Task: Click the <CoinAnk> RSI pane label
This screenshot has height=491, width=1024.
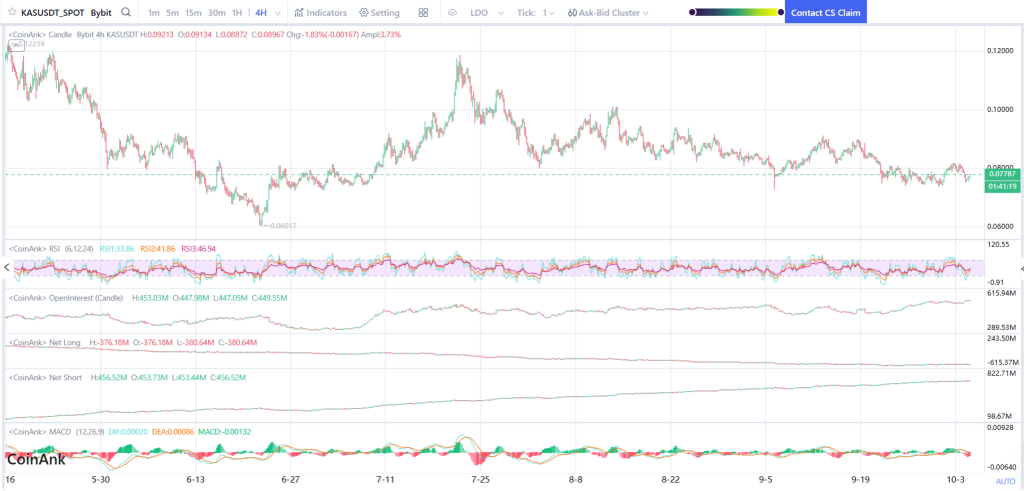Action: pyautogui.click(x=33, y=249)
